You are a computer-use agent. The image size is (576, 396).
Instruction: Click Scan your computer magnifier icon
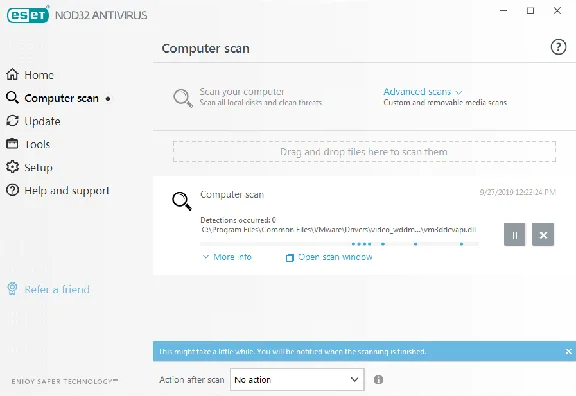[x=183, y=98]
